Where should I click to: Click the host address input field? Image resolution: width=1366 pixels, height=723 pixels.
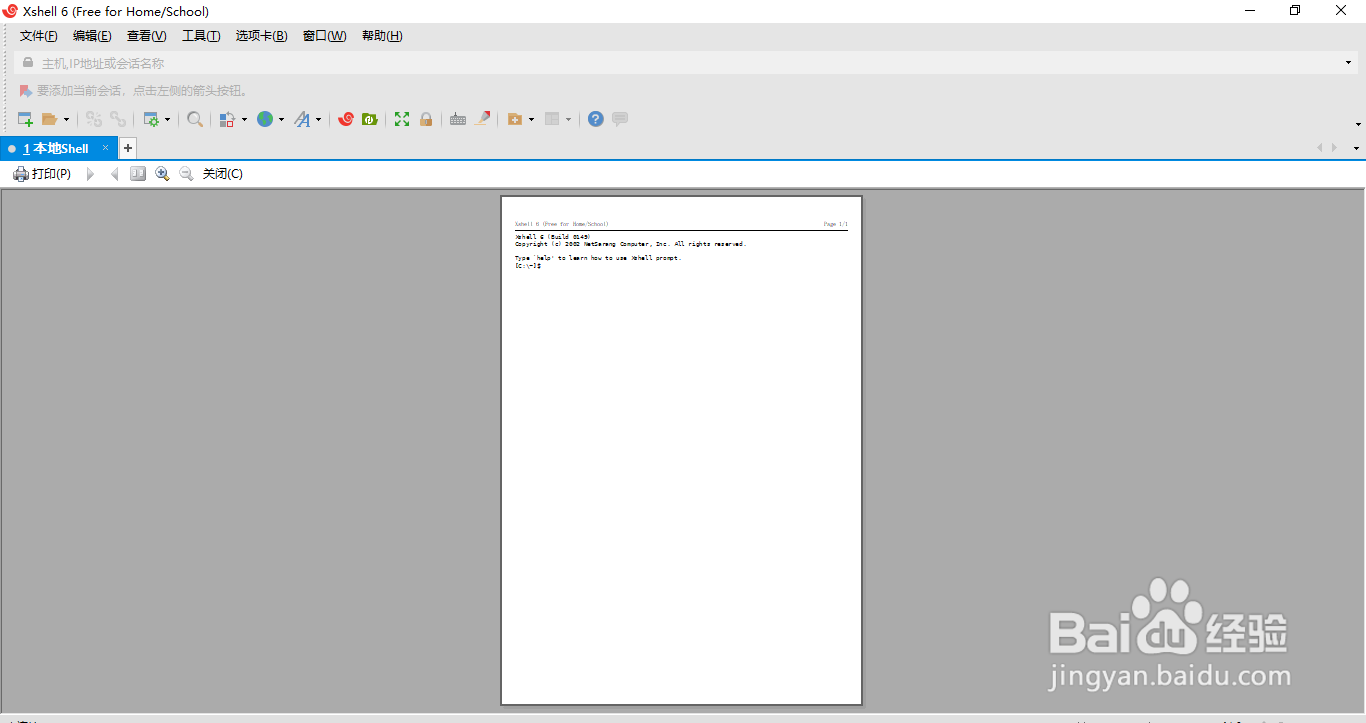point(687,63)
